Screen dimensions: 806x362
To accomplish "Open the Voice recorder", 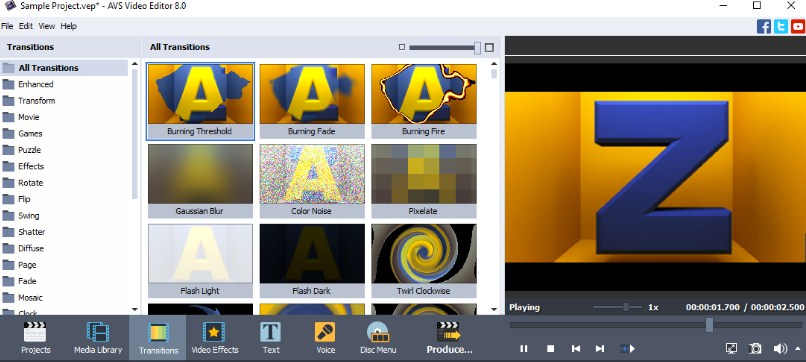I will click(x=325, y=338).
